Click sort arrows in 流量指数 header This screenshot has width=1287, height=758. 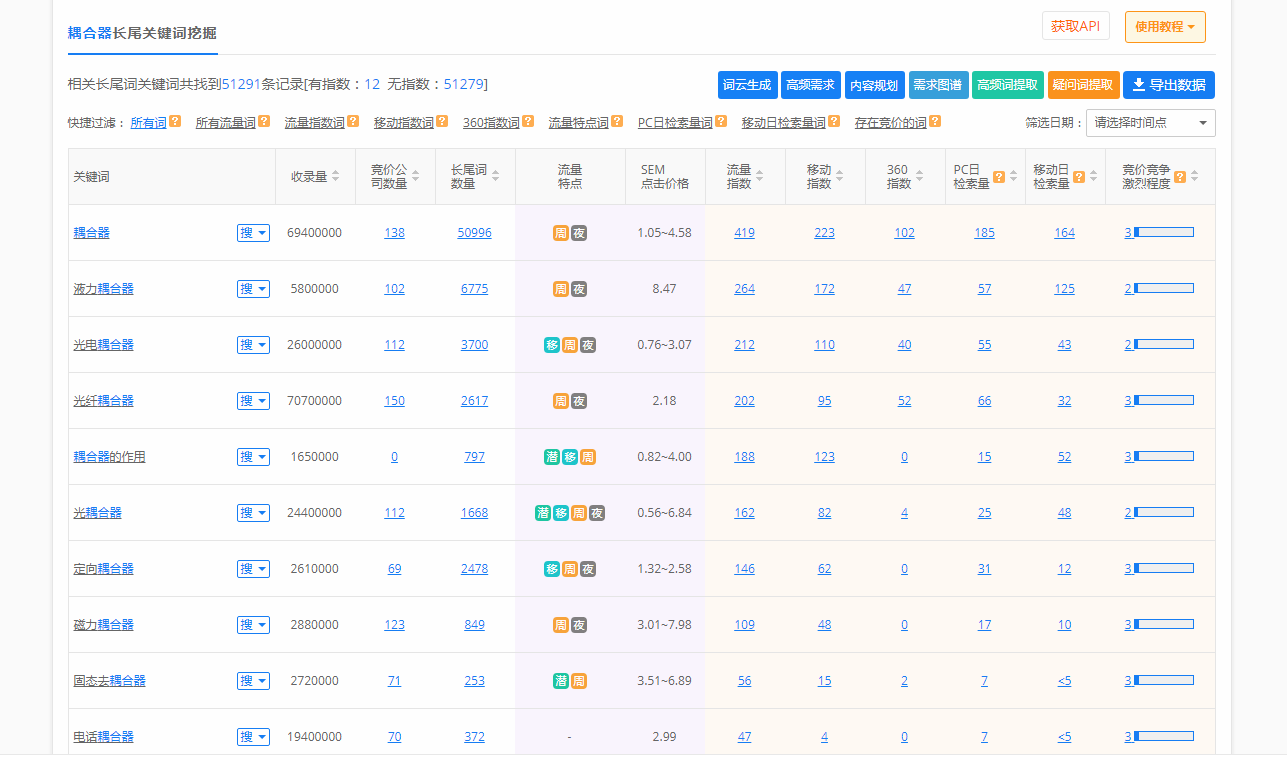click(760, 176)
